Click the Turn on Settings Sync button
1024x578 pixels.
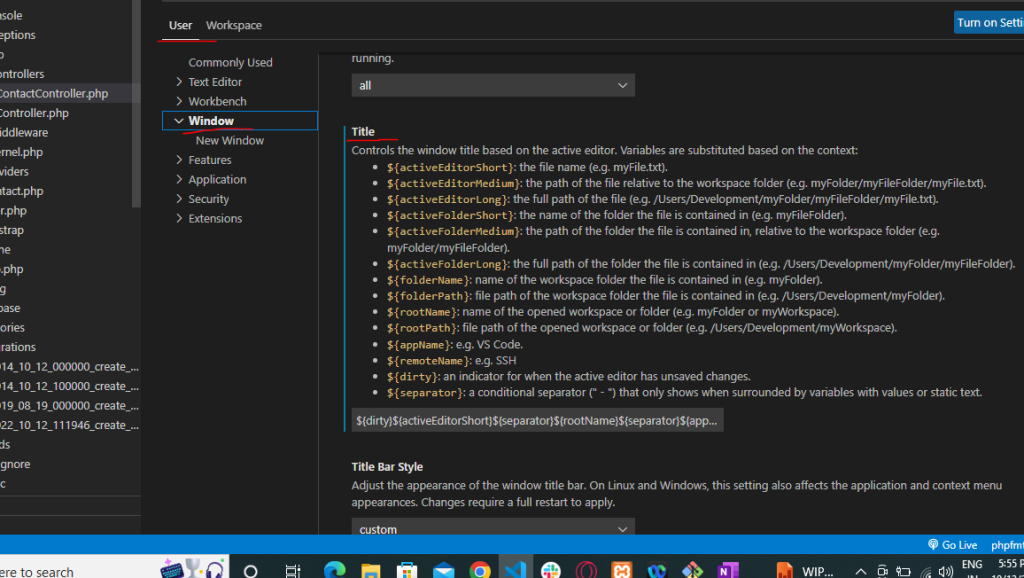989,22
